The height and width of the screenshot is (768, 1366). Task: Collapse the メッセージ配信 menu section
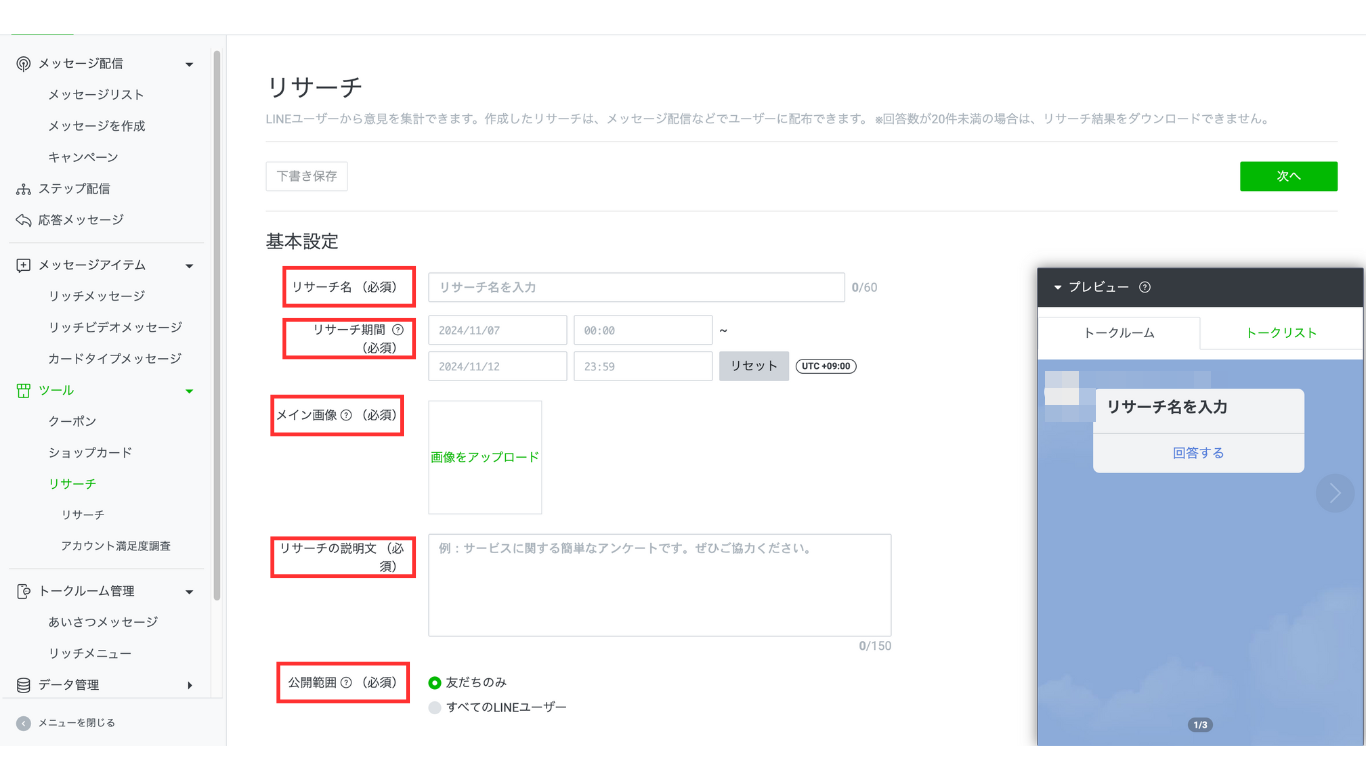pyautogui.click(x=190, y=65)
